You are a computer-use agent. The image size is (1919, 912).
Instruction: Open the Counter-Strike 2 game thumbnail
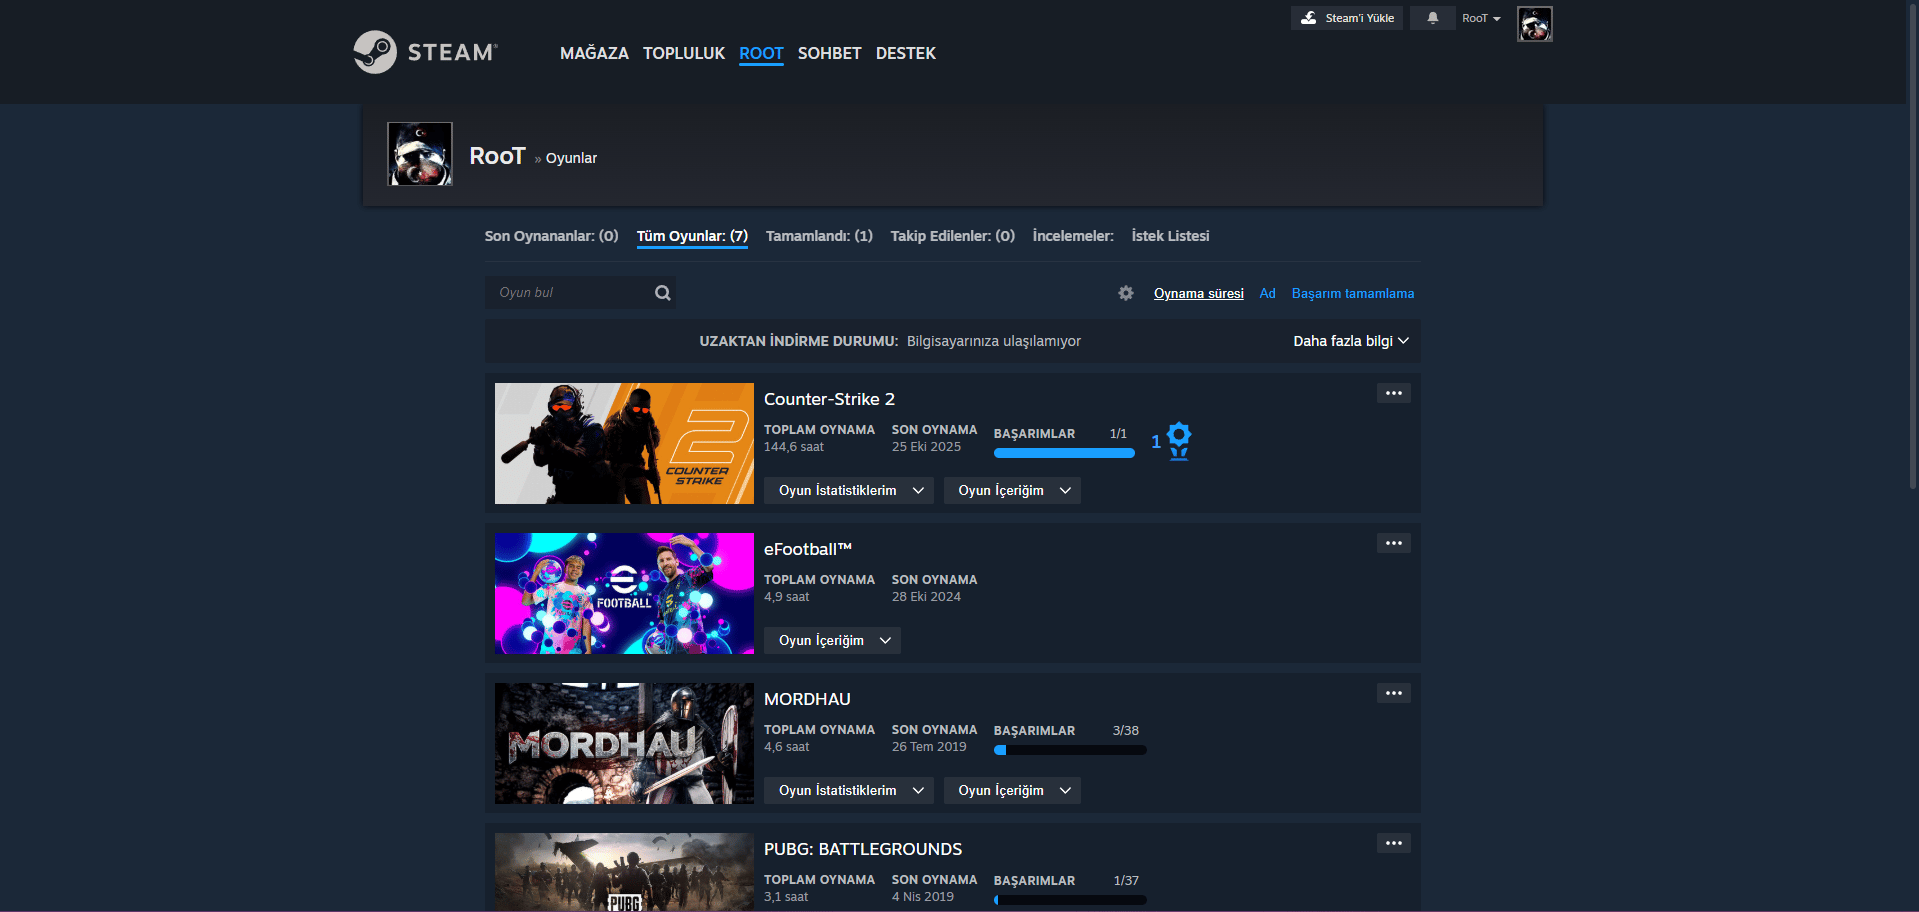click(624, 443)
